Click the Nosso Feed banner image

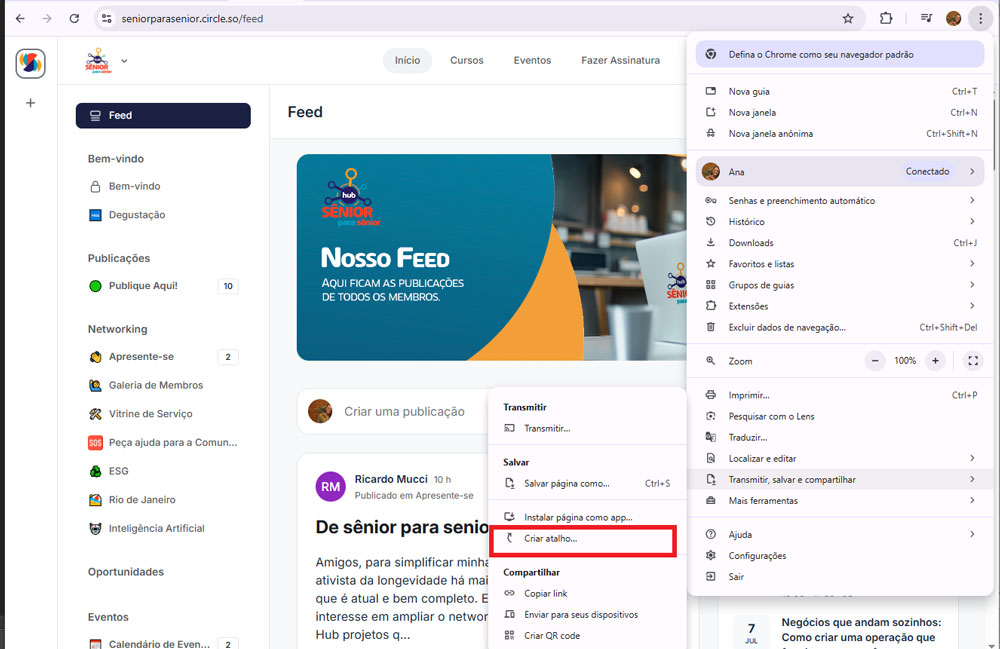pos(491,258)
